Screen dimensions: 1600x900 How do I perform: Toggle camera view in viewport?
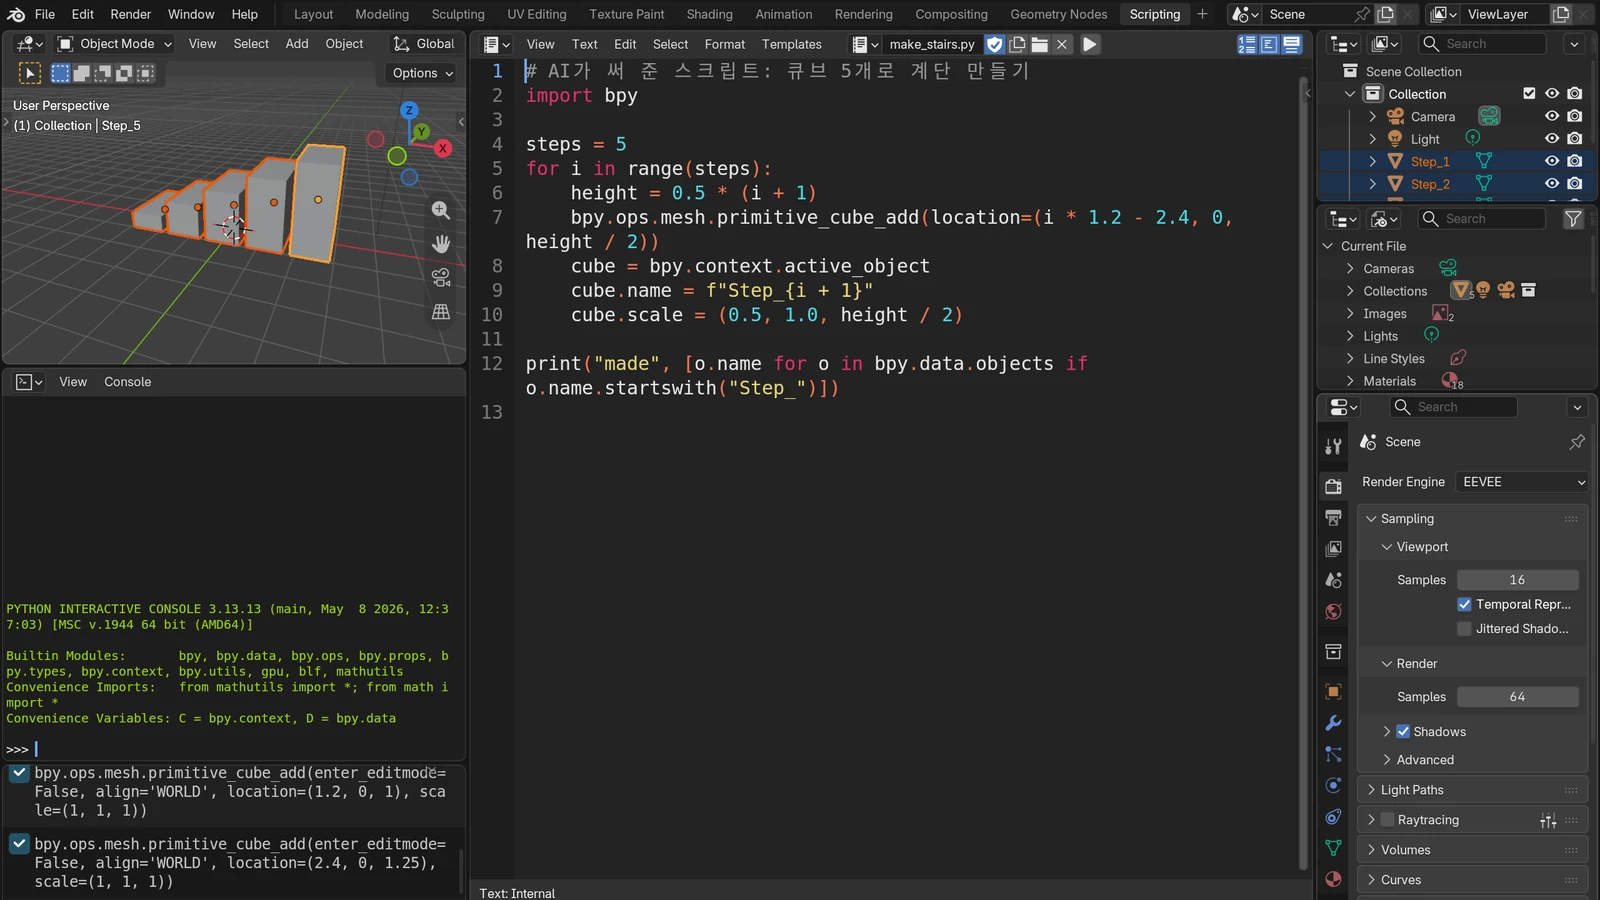pos(440,278)
